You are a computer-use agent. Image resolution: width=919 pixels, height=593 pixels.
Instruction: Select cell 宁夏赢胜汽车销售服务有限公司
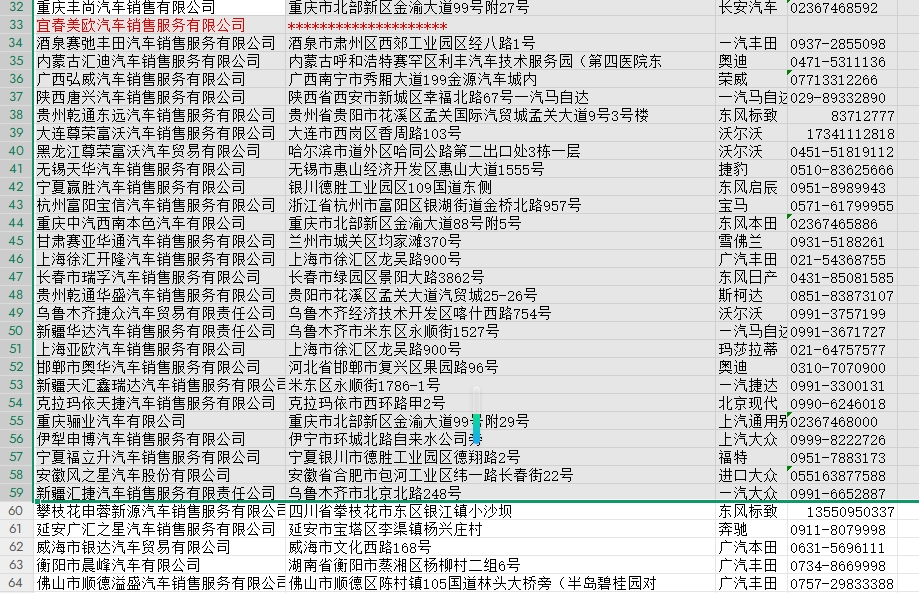coord(159,188)
